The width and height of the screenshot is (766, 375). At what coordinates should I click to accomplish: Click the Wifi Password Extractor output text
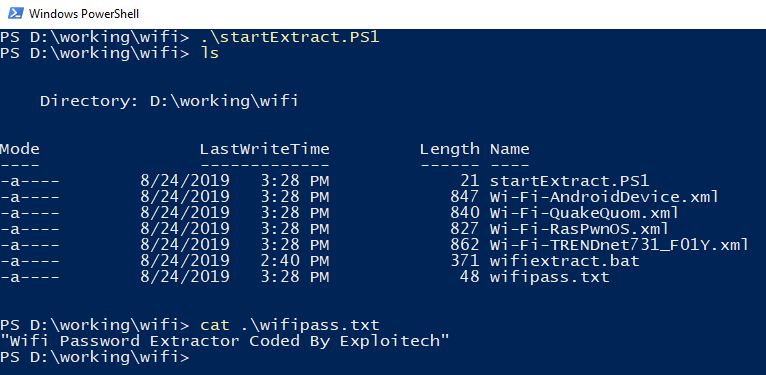[x=224, y=341]
